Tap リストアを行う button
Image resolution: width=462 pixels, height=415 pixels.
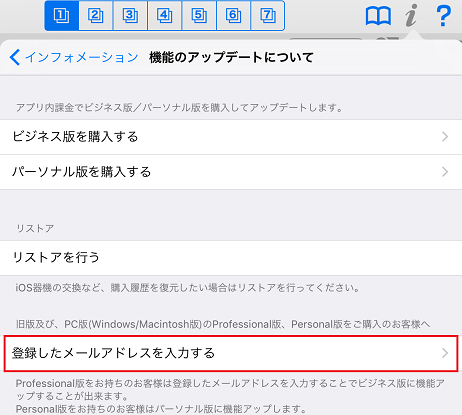[x=231, y=258]
